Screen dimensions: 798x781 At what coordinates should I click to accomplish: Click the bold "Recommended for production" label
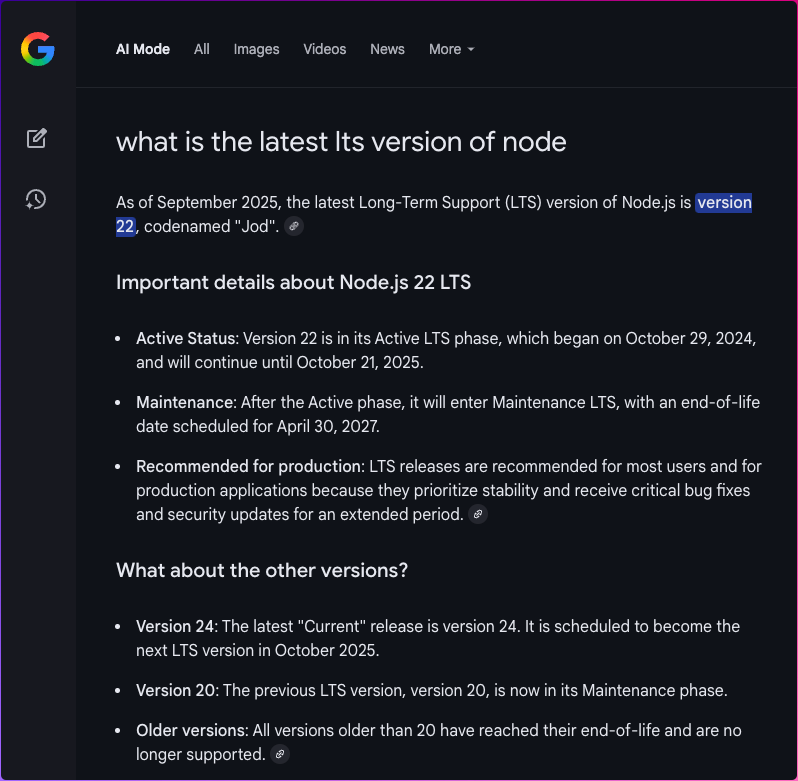(249, 466)
